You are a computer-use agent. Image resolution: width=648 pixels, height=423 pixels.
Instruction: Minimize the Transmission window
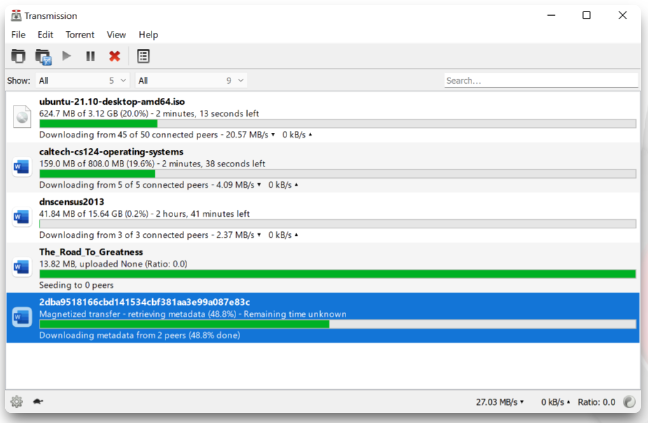pos(551,15)
